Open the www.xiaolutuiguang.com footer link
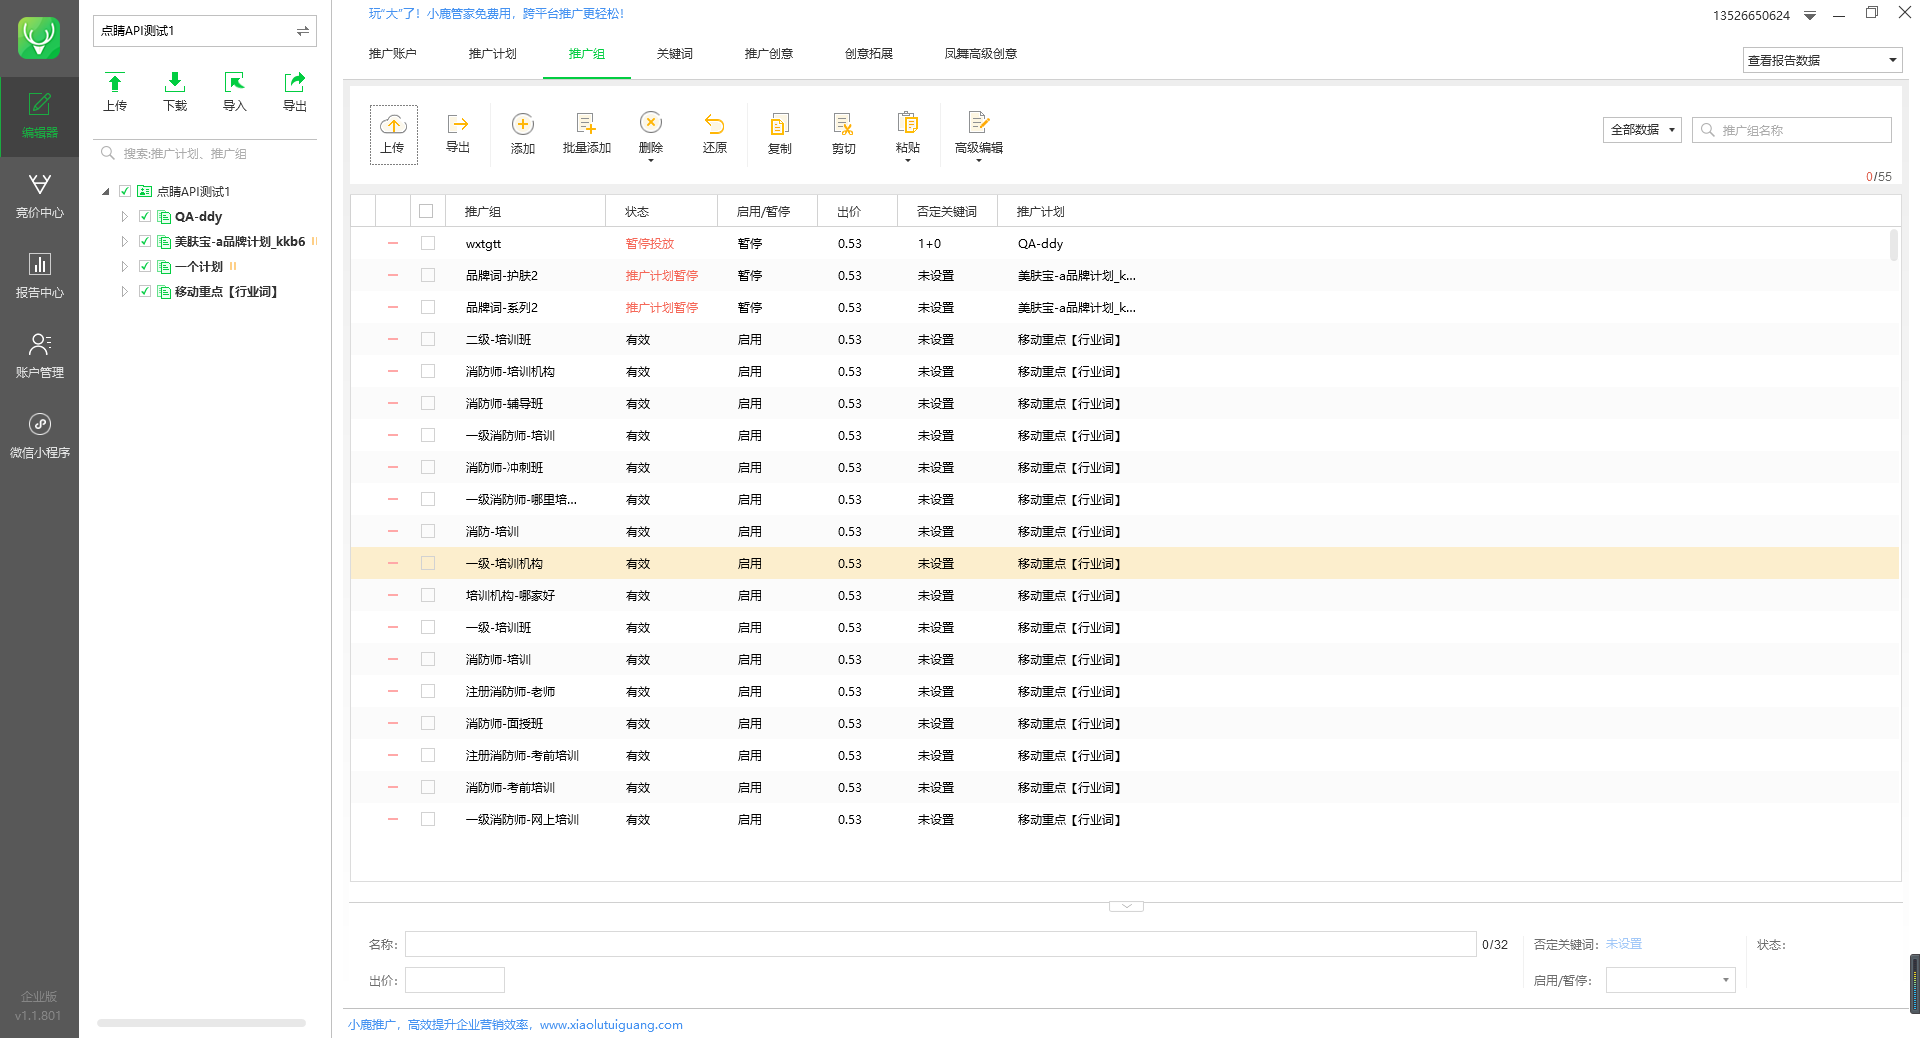The image size is (1920, 1038). coord(611,1025)
